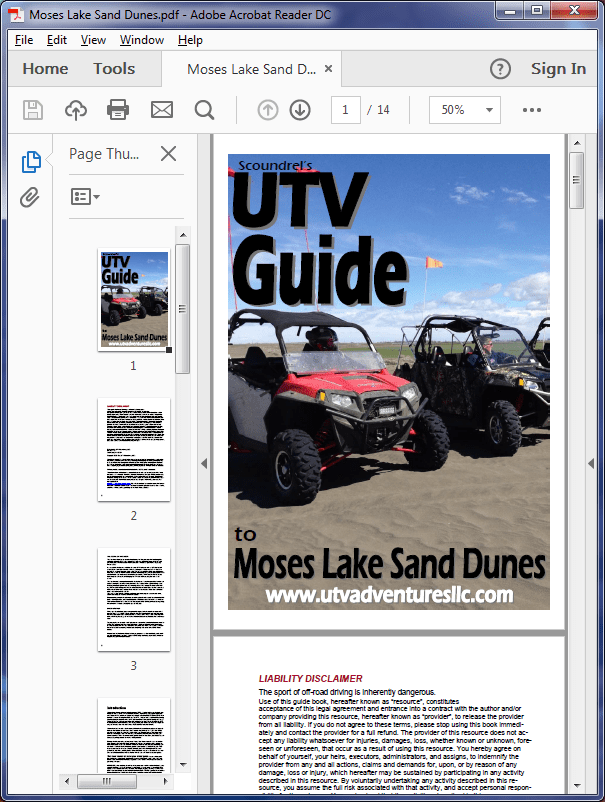Click the "/ 14" total pages text

pyautogui.click(x=378, y=110)
